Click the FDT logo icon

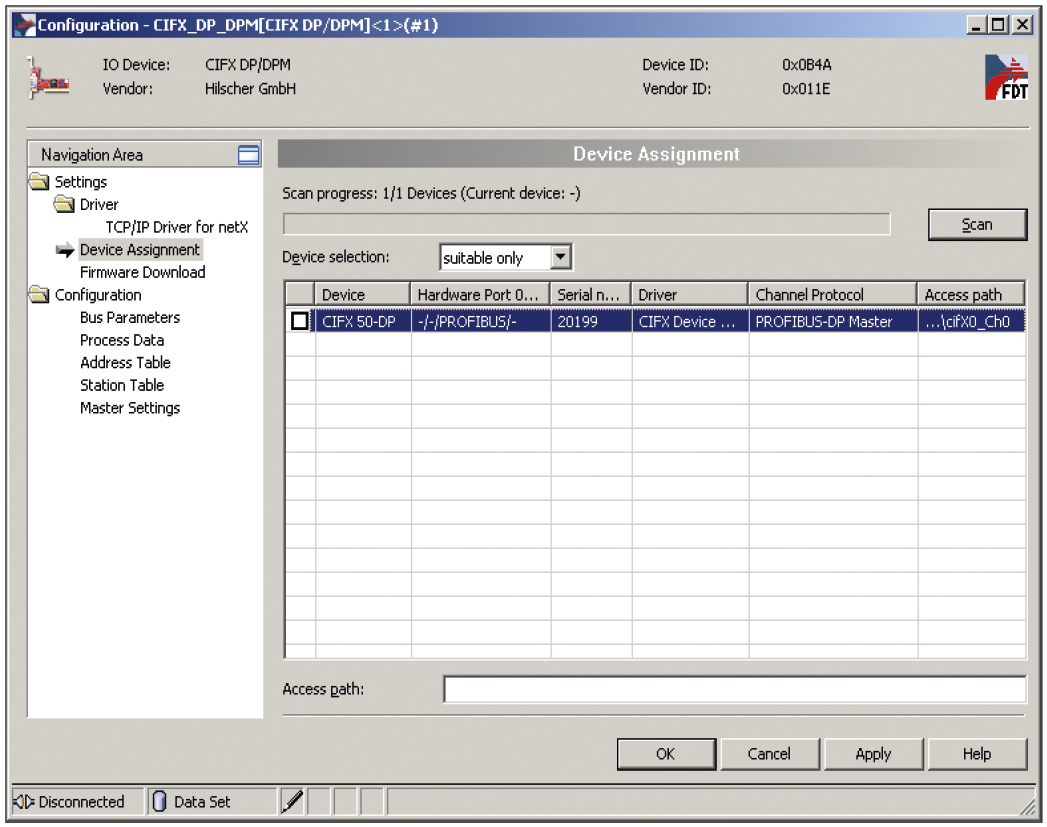(x=1006, y=77)
